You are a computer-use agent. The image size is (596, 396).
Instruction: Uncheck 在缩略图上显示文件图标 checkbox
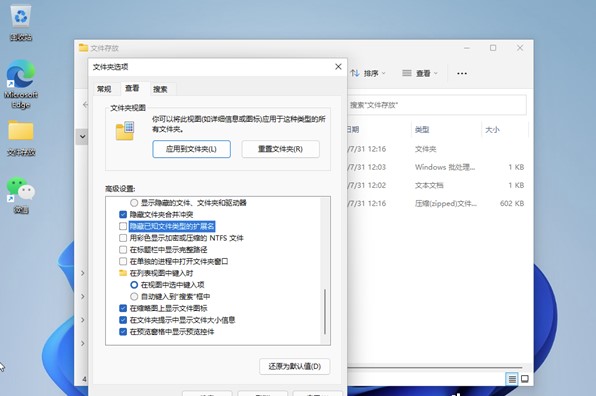point(123,308)
